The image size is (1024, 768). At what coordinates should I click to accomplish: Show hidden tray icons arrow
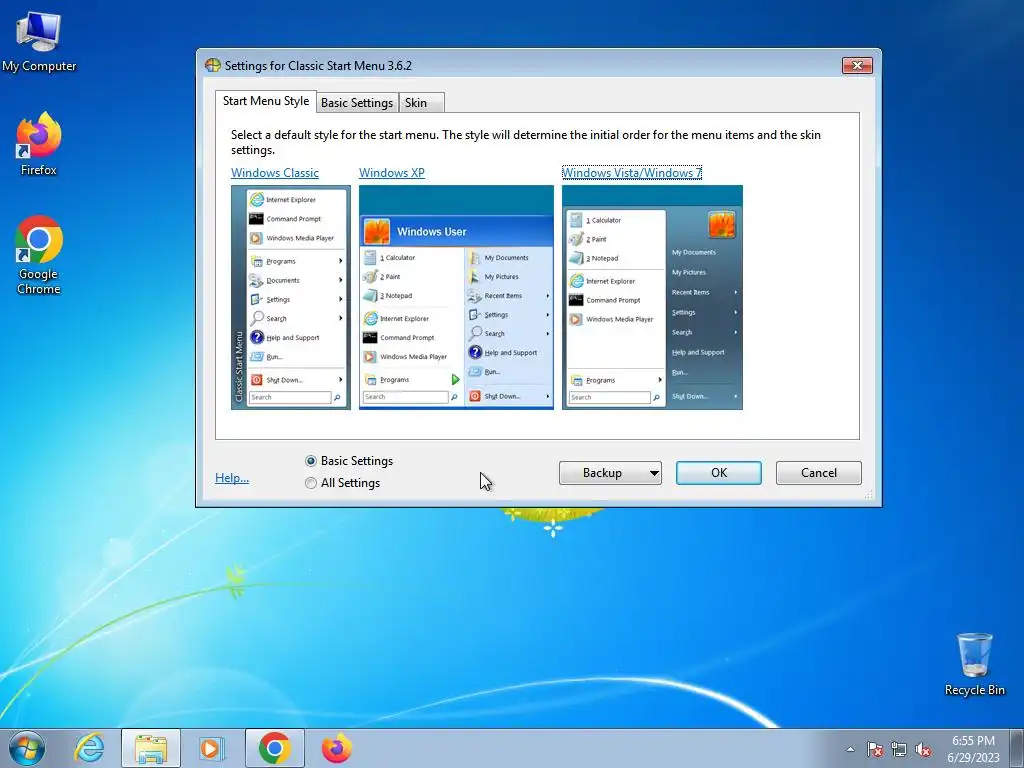point(850,749)
